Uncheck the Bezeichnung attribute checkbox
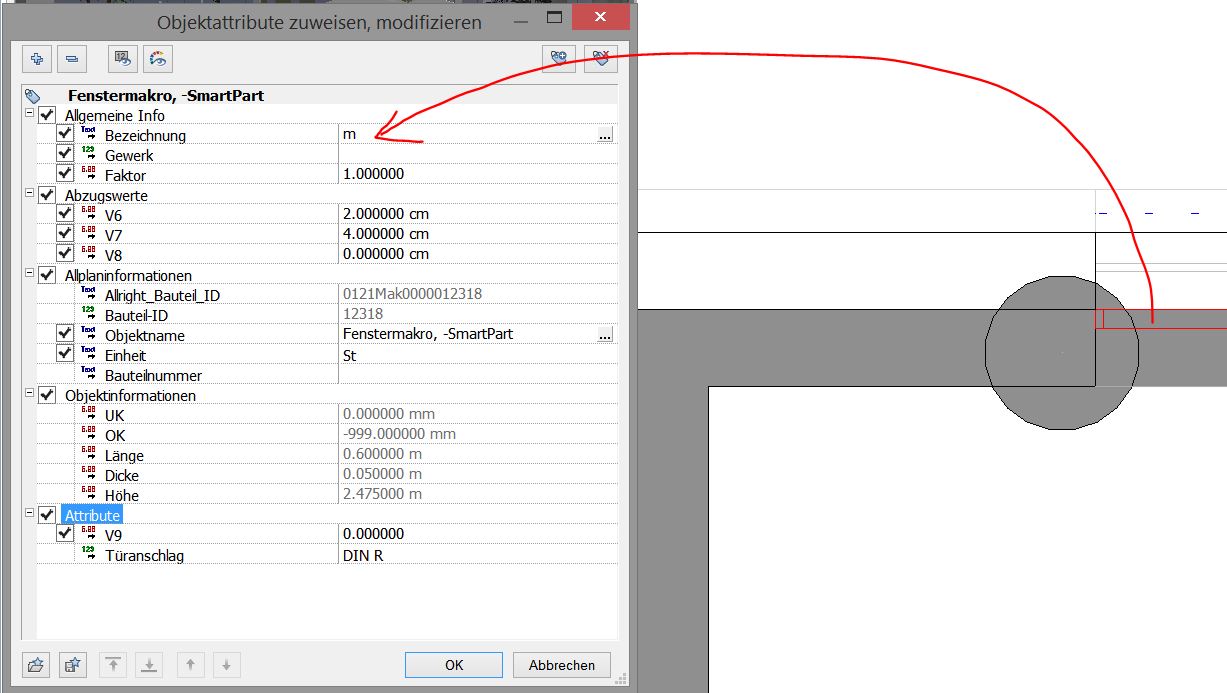Screen dimensions: 1227x693 pyautogui.click(x=65, y=134)
